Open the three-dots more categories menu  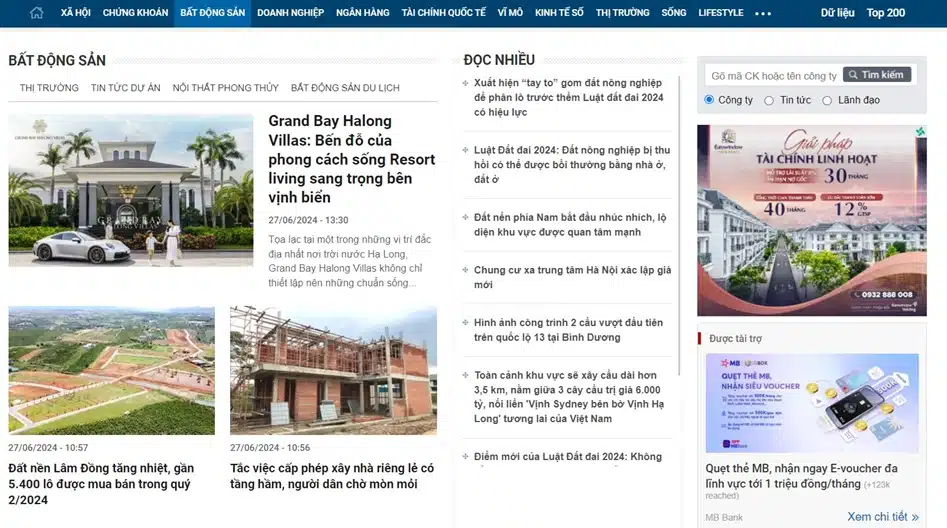tap(763, 14)
